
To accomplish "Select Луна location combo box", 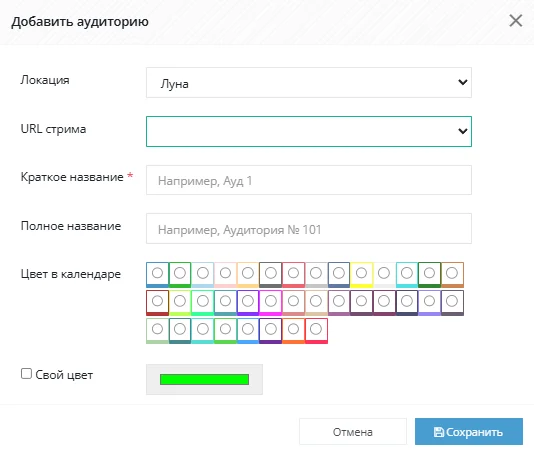I will (309, 82).
